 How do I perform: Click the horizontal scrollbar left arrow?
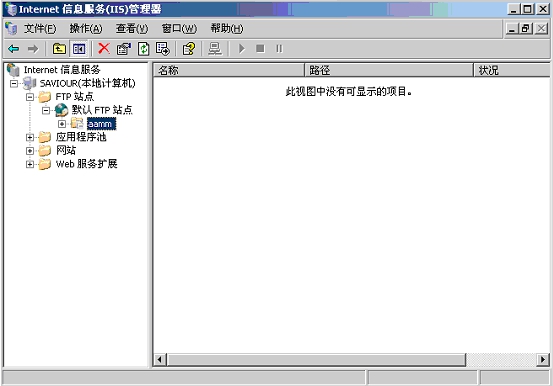[x=160, y=360]
